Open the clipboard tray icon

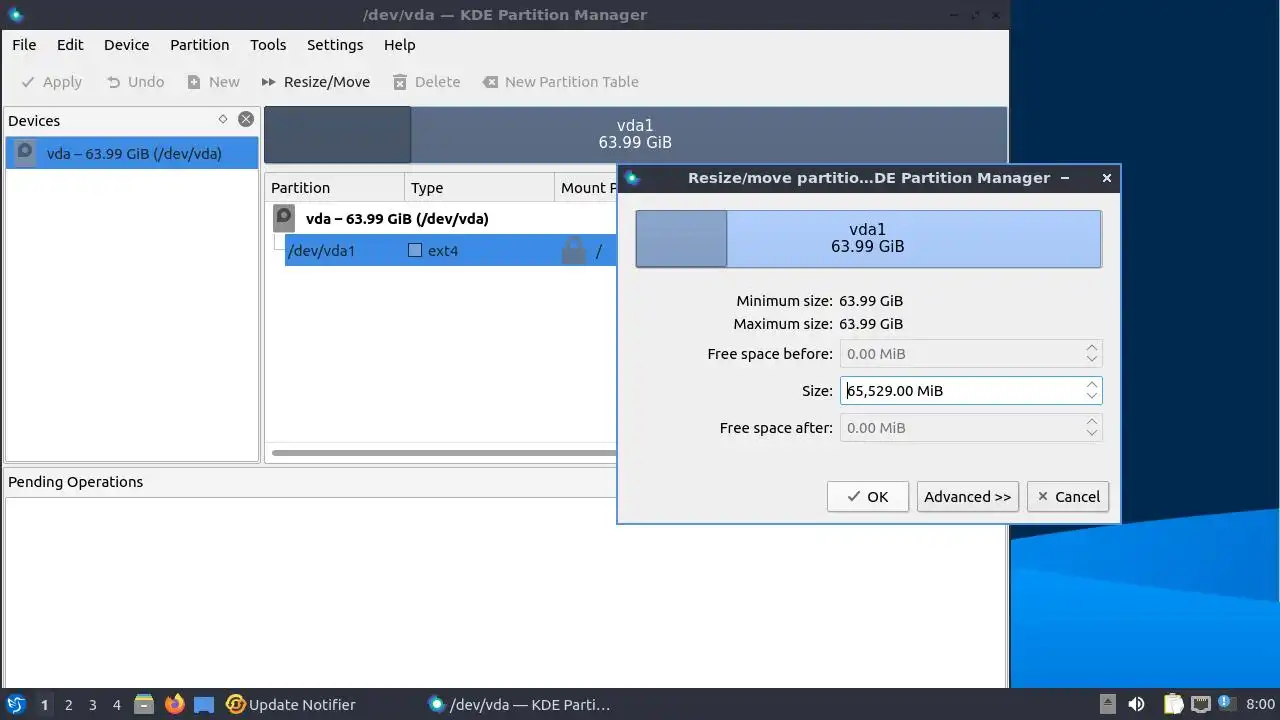[1173, 705]
